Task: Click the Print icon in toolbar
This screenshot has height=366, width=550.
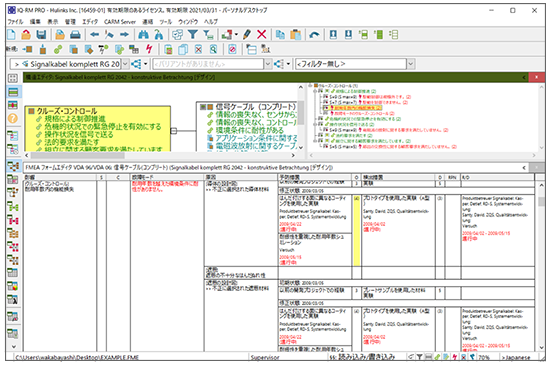Action: [75, 34]
